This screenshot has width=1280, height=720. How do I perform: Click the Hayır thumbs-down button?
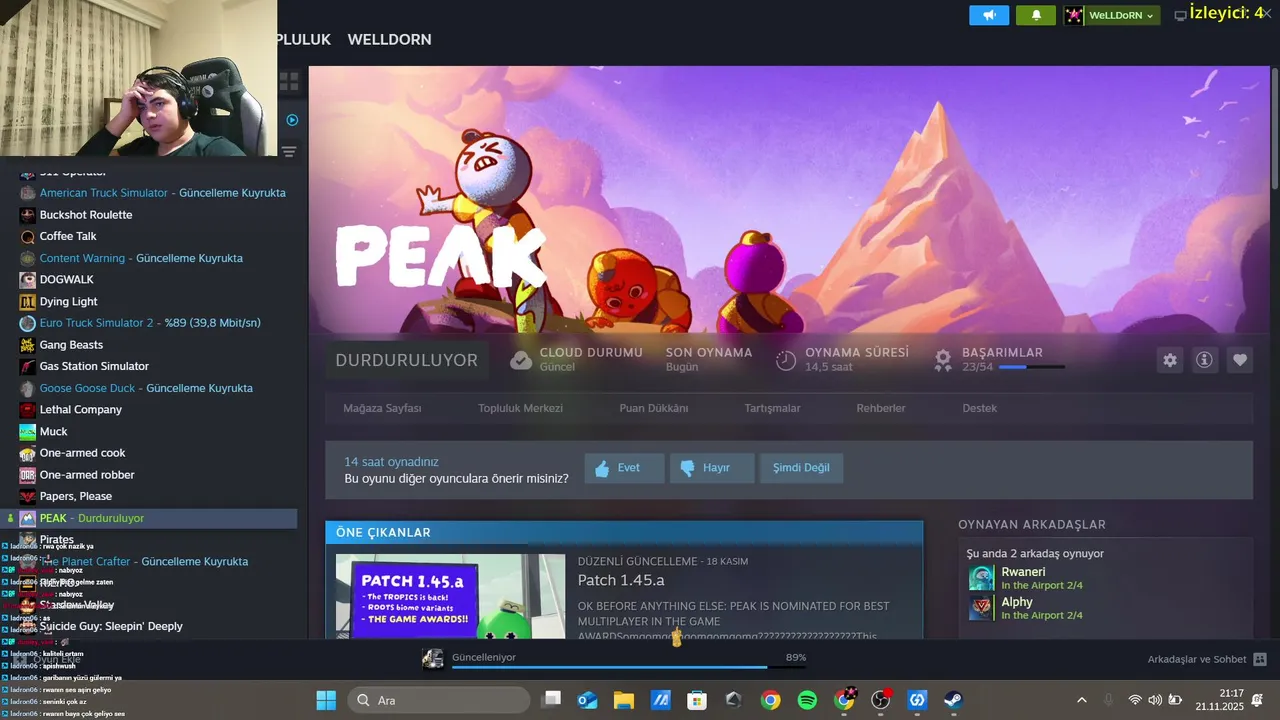pyautogui.click(x=711, y=468)
